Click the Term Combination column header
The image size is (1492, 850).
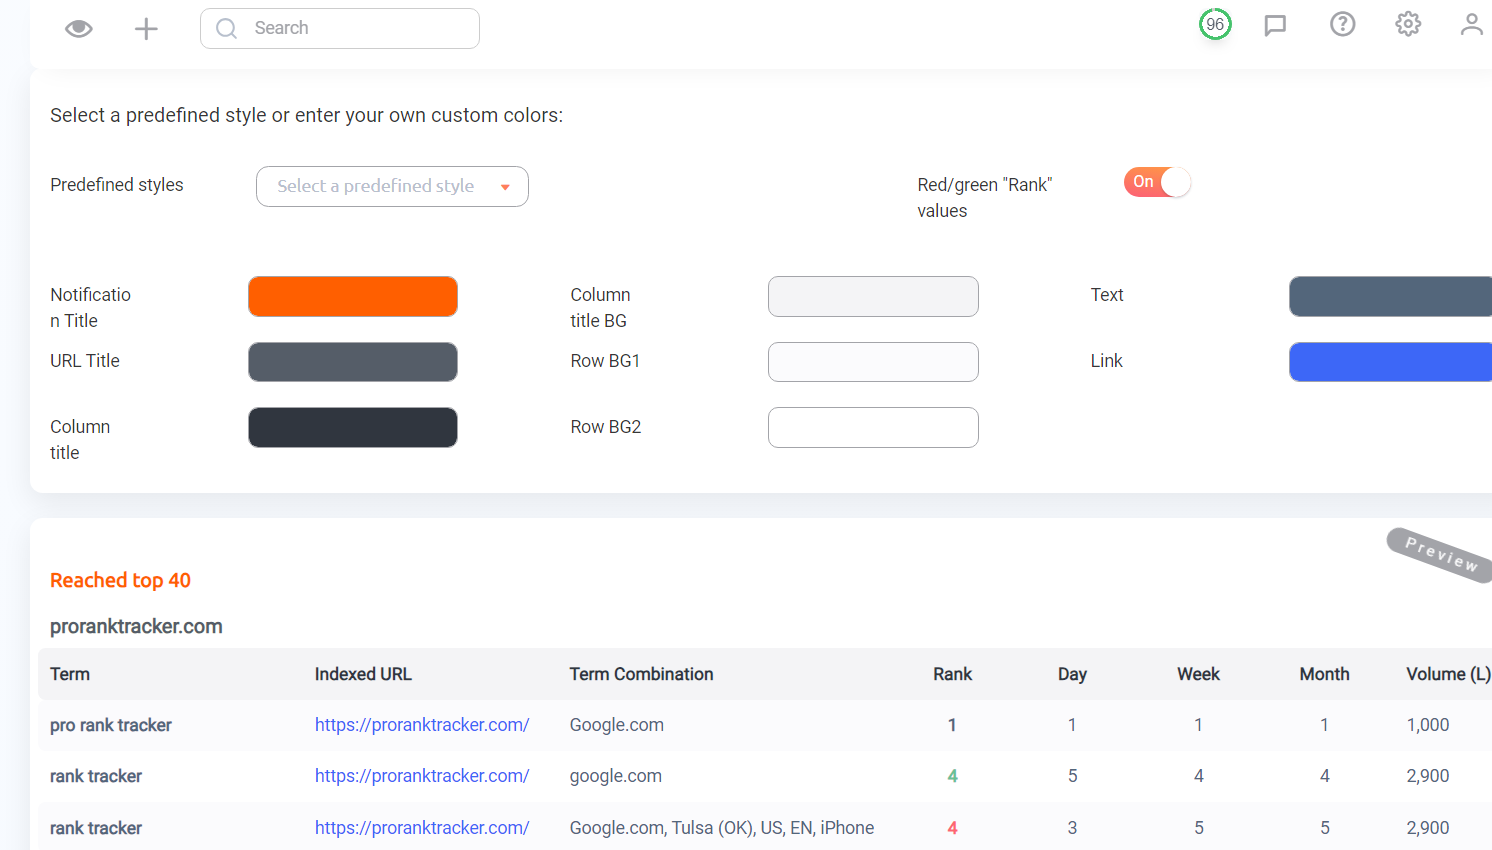pyautogui.click(x=642, y=674)
